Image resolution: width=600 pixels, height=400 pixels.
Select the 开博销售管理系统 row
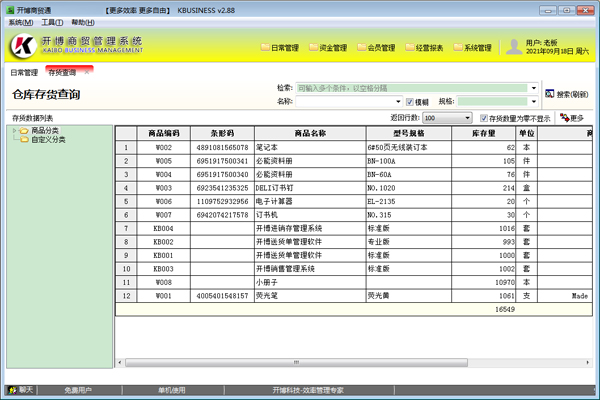pyautogui.click(x=354, y=269)
